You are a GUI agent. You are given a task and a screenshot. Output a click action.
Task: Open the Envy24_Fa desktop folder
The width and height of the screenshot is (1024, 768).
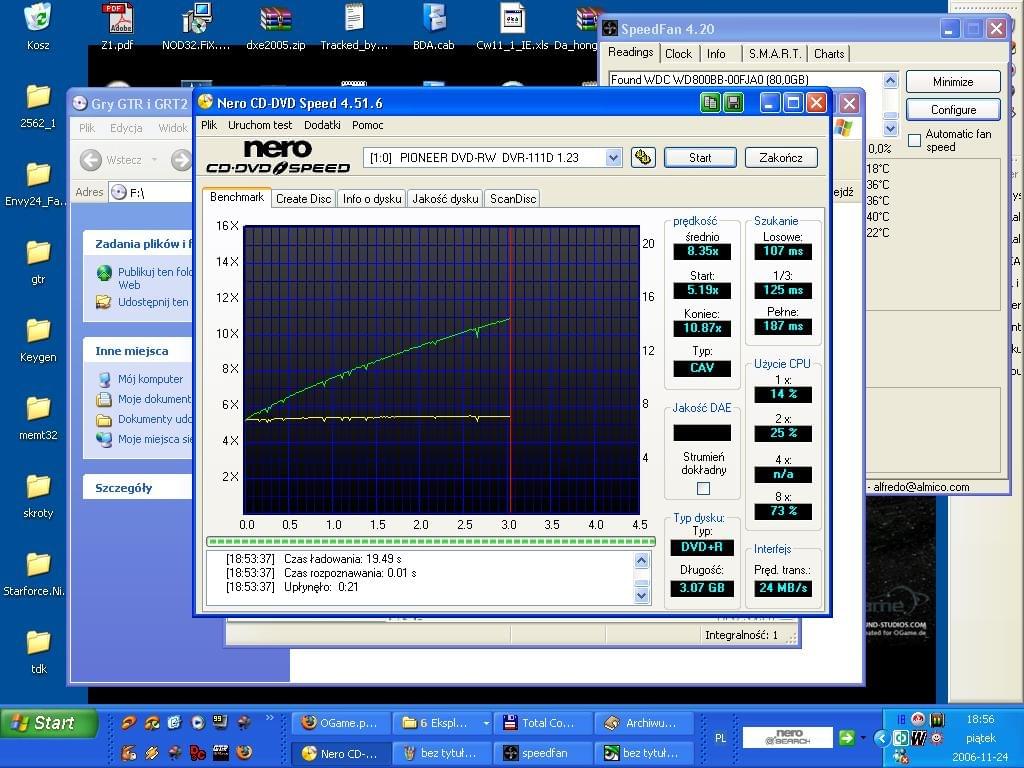click(x=37, y=184)
